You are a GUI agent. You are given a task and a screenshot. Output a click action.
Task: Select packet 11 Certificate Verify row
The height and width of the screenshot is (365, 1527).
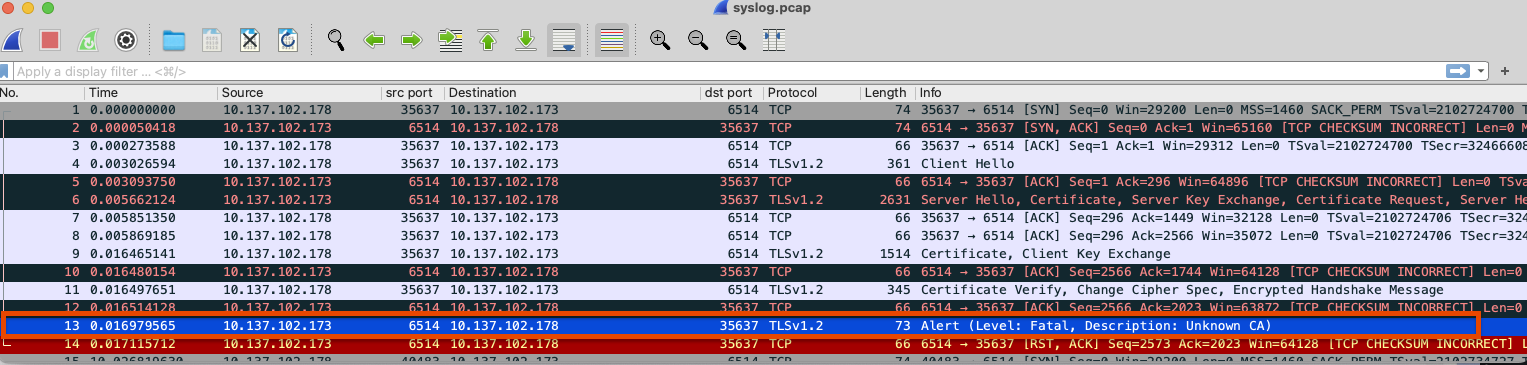763,290
